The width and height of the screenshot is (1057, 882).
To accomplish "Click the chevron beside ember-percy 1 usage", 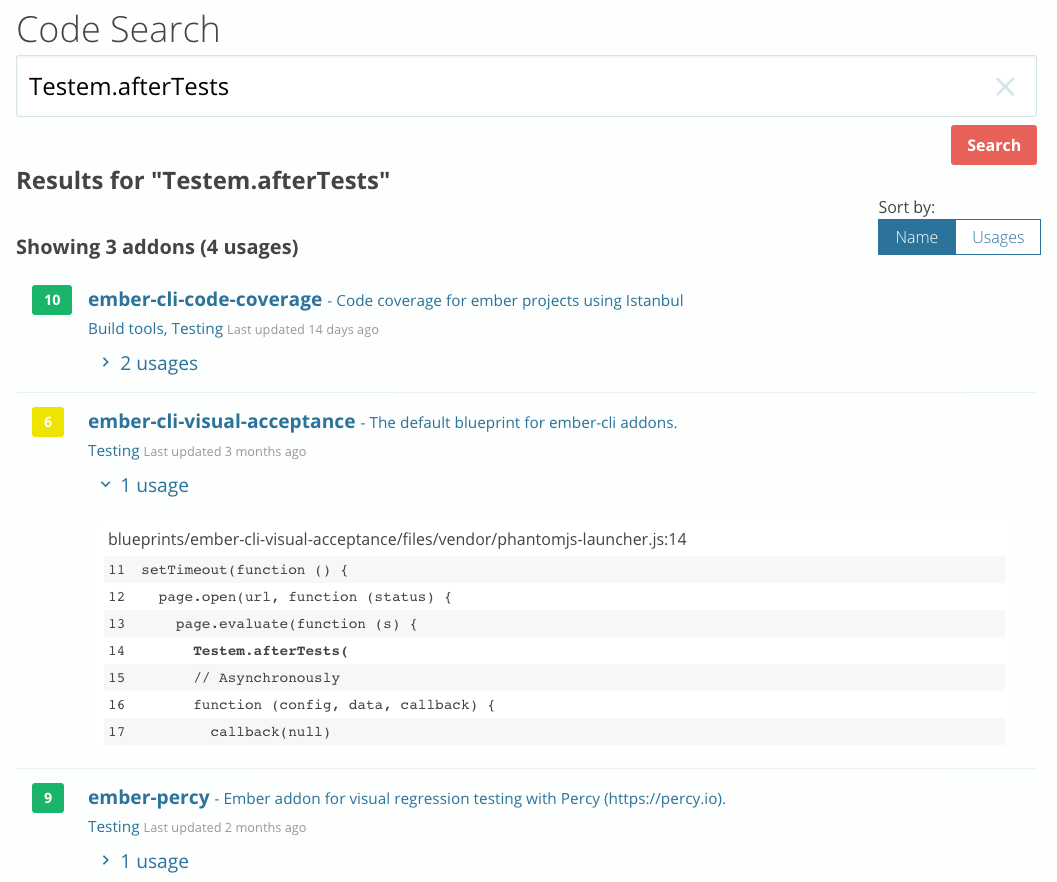I will pos(106,860).
